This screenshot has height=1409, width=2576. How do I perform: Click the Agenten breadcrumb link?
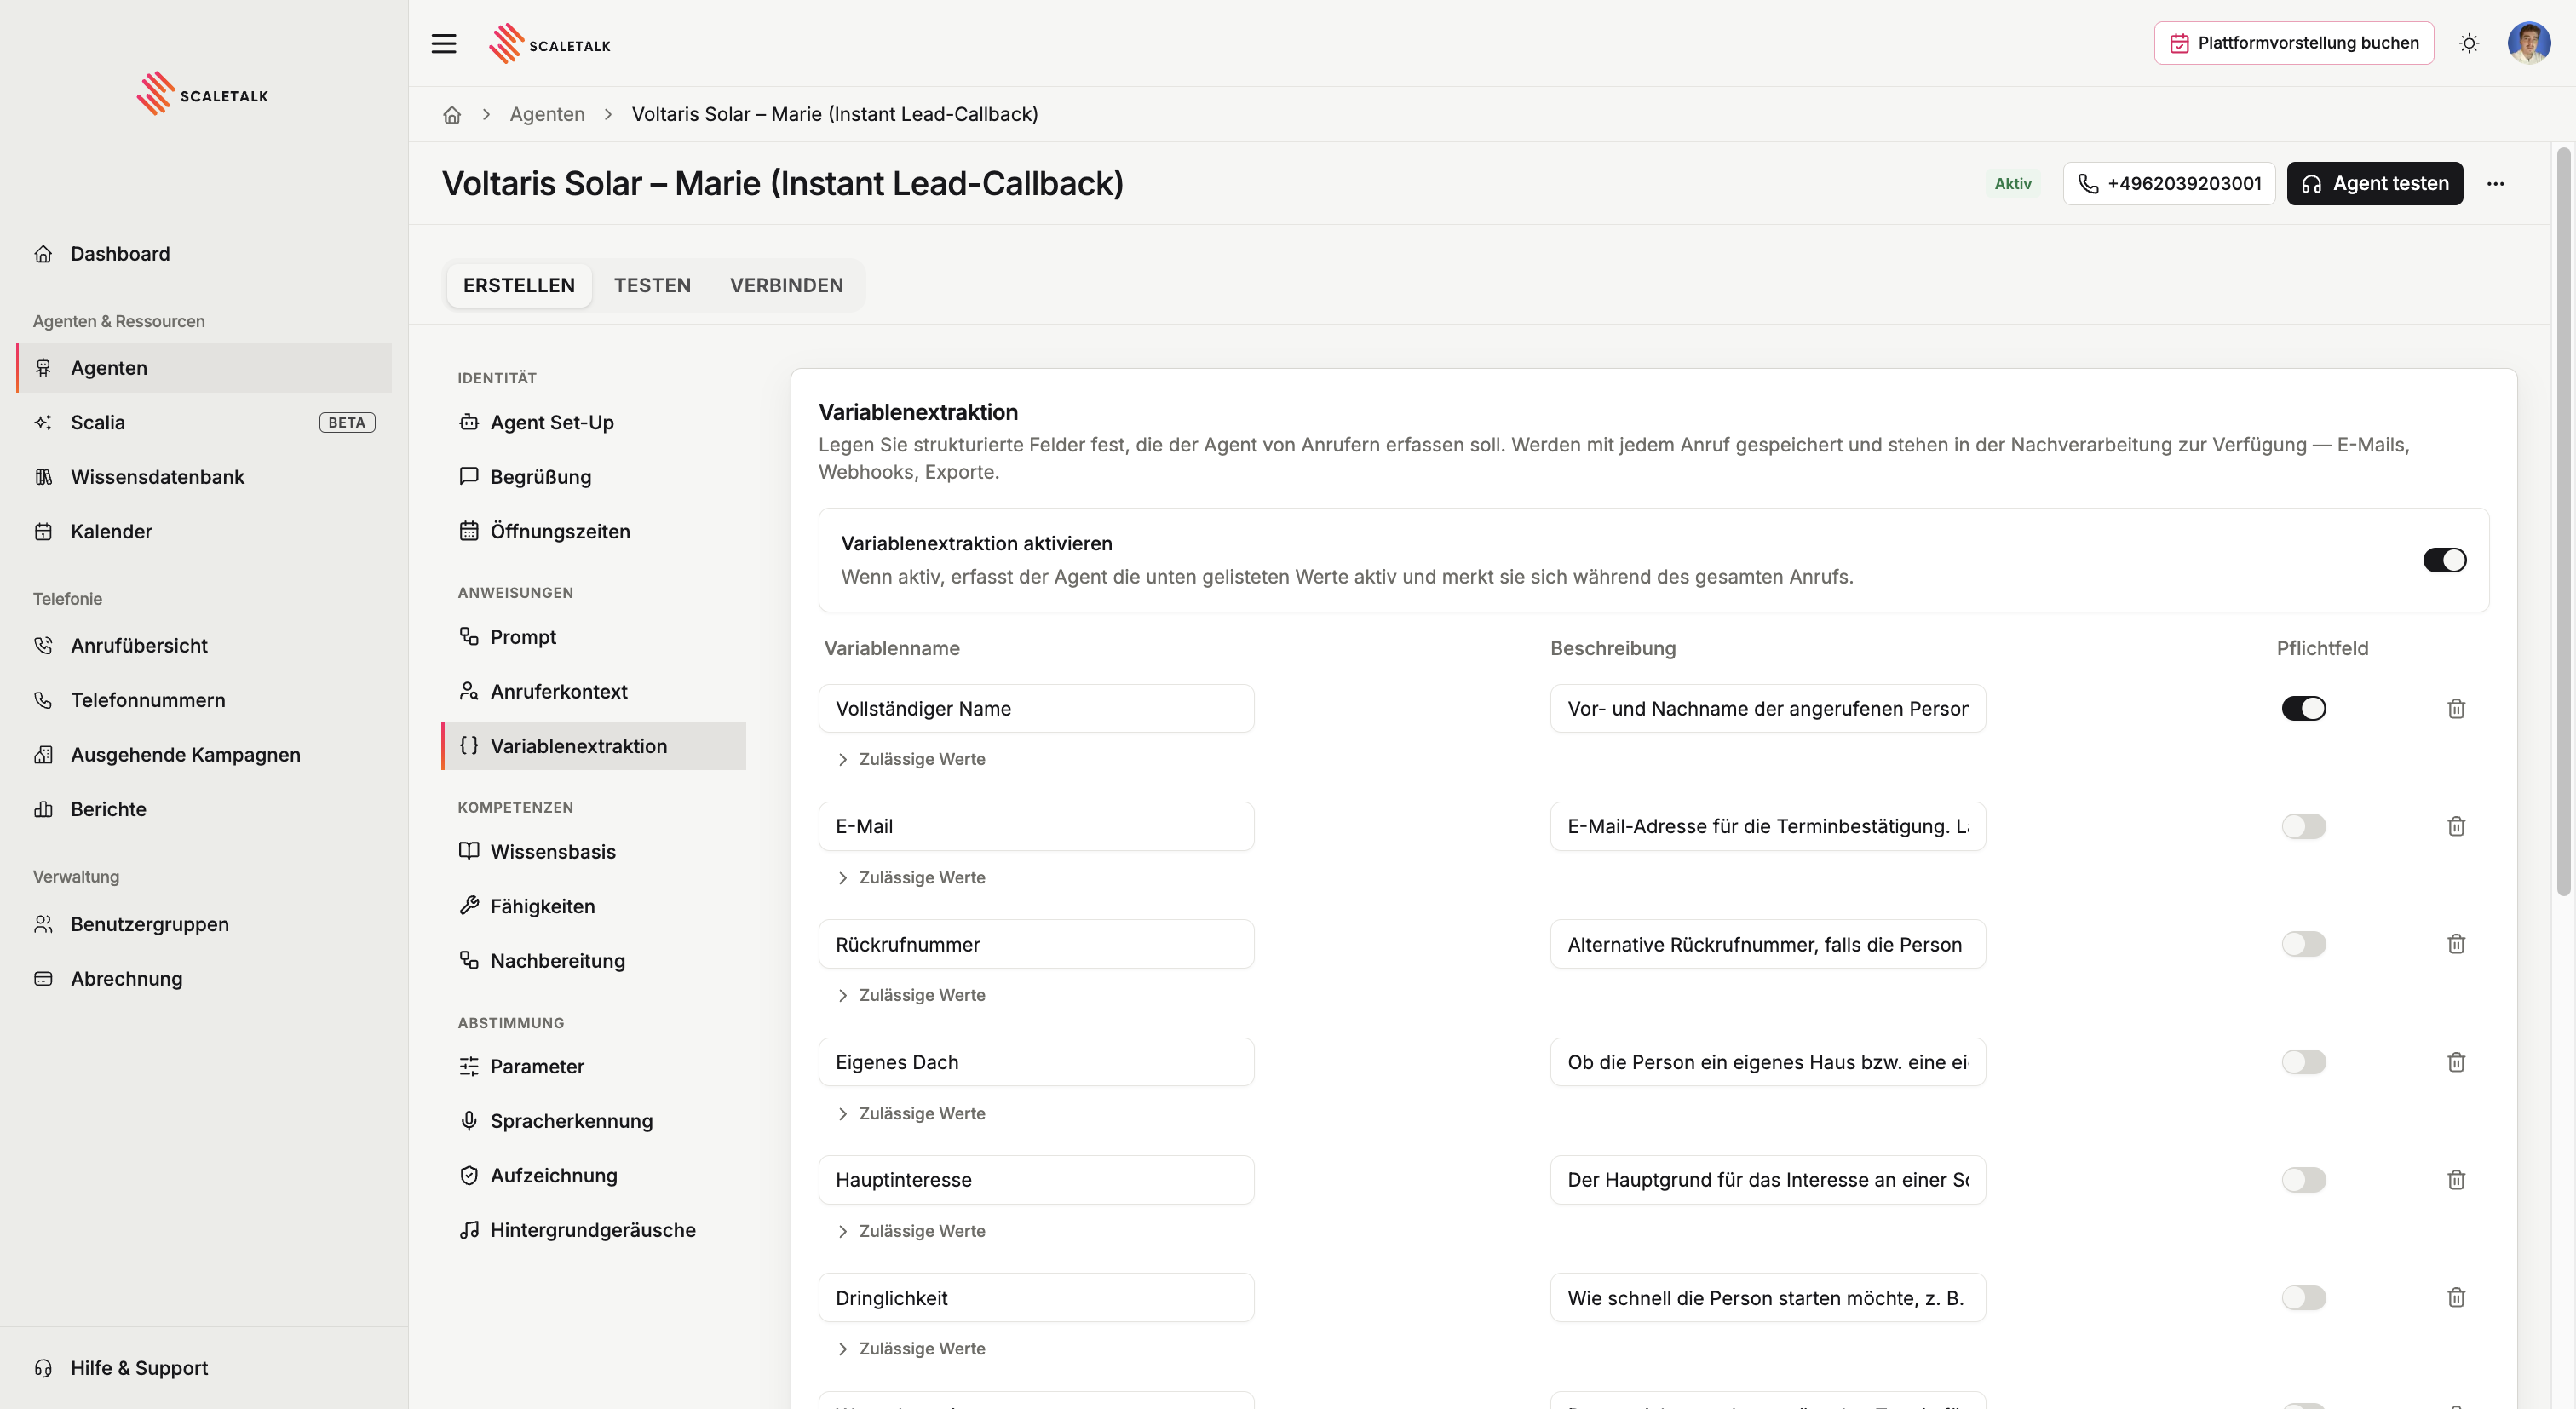547,115
